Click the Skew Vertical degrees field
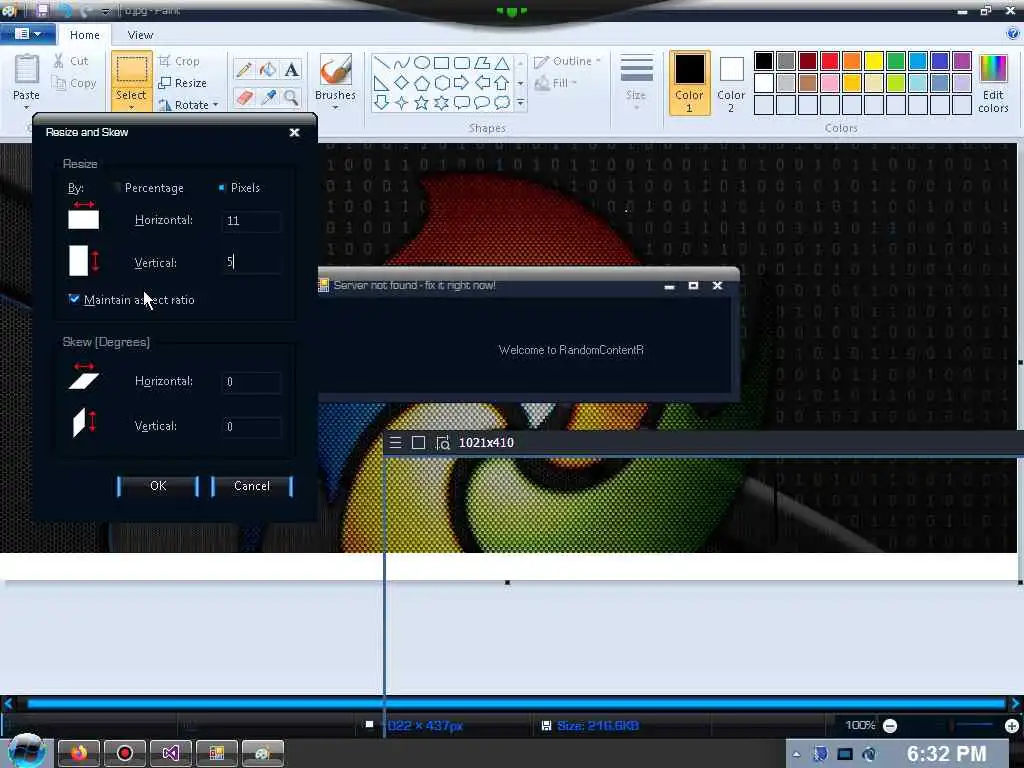The height and width of the screenshot is (768, 1024). (251, 426)
